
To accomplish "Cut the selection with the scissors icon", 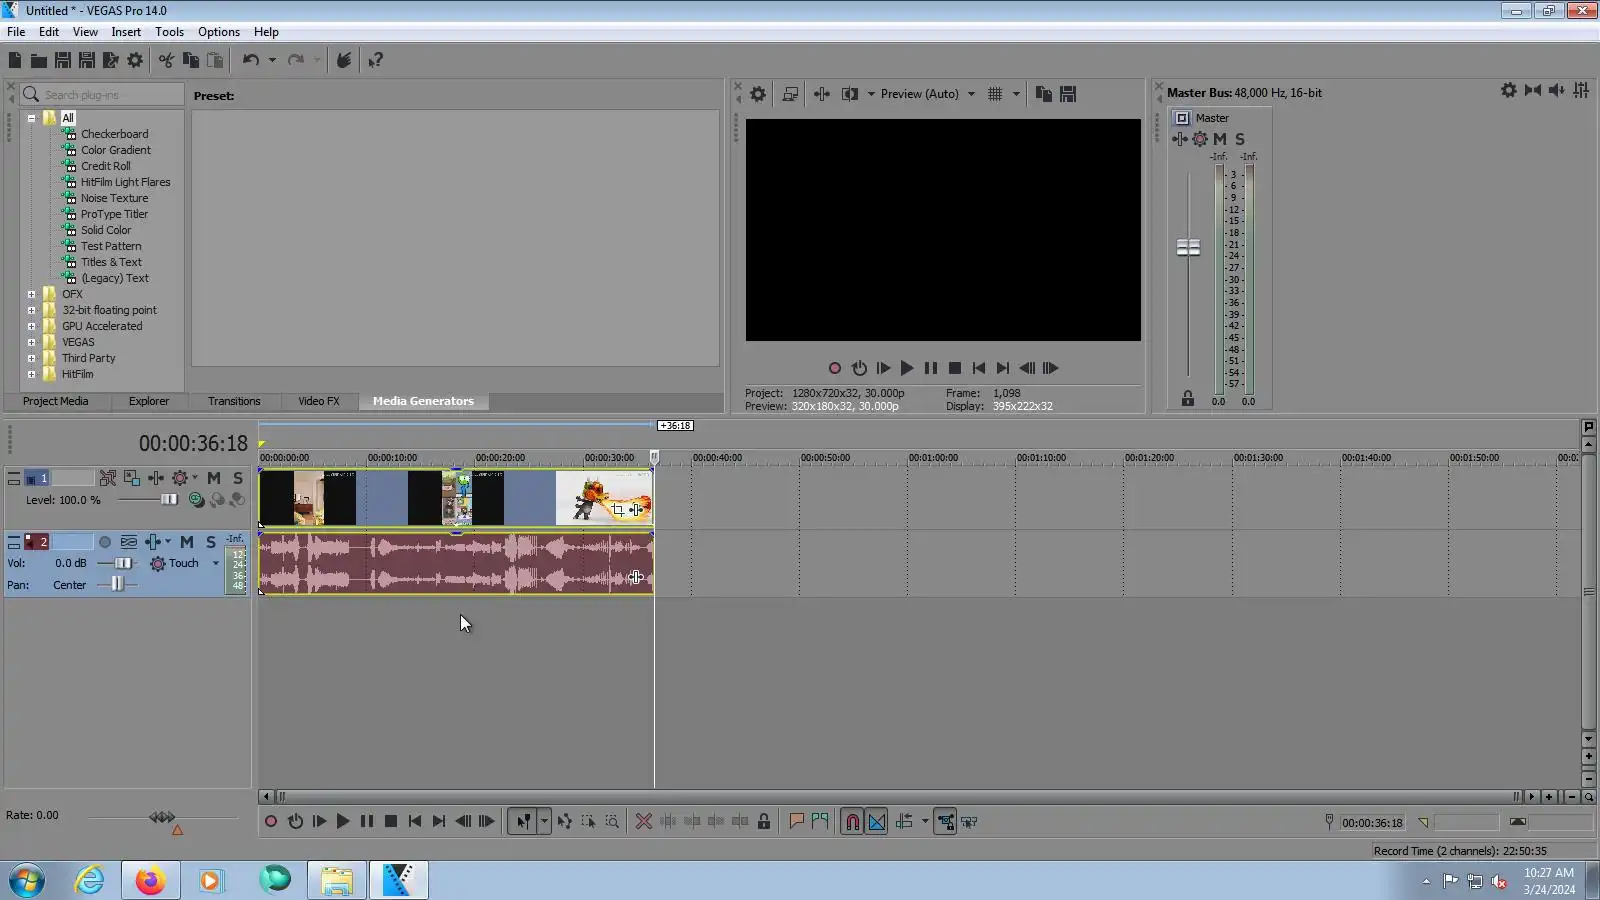I will 166,60.
